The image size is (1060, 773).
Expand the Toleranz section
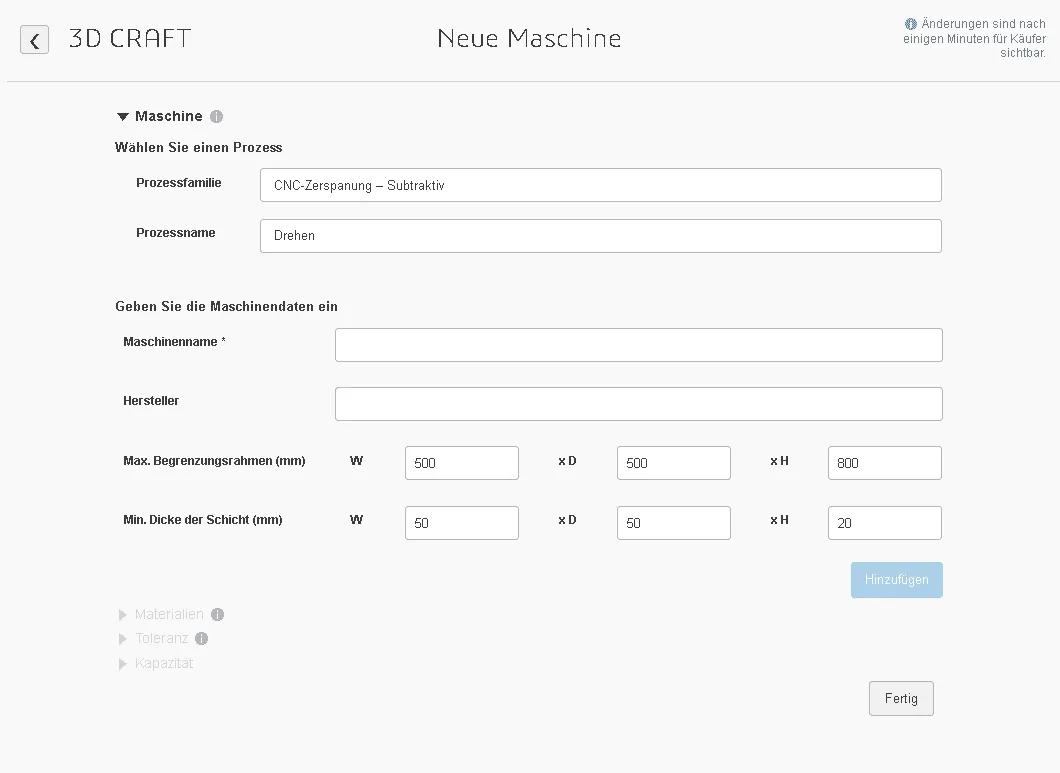point(123,639)
